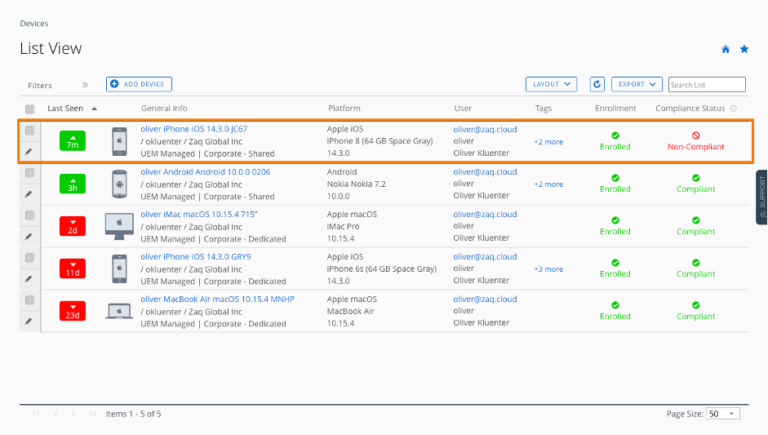
Task: Select checkbox for iMac 715 row
Action: (30, 216)
